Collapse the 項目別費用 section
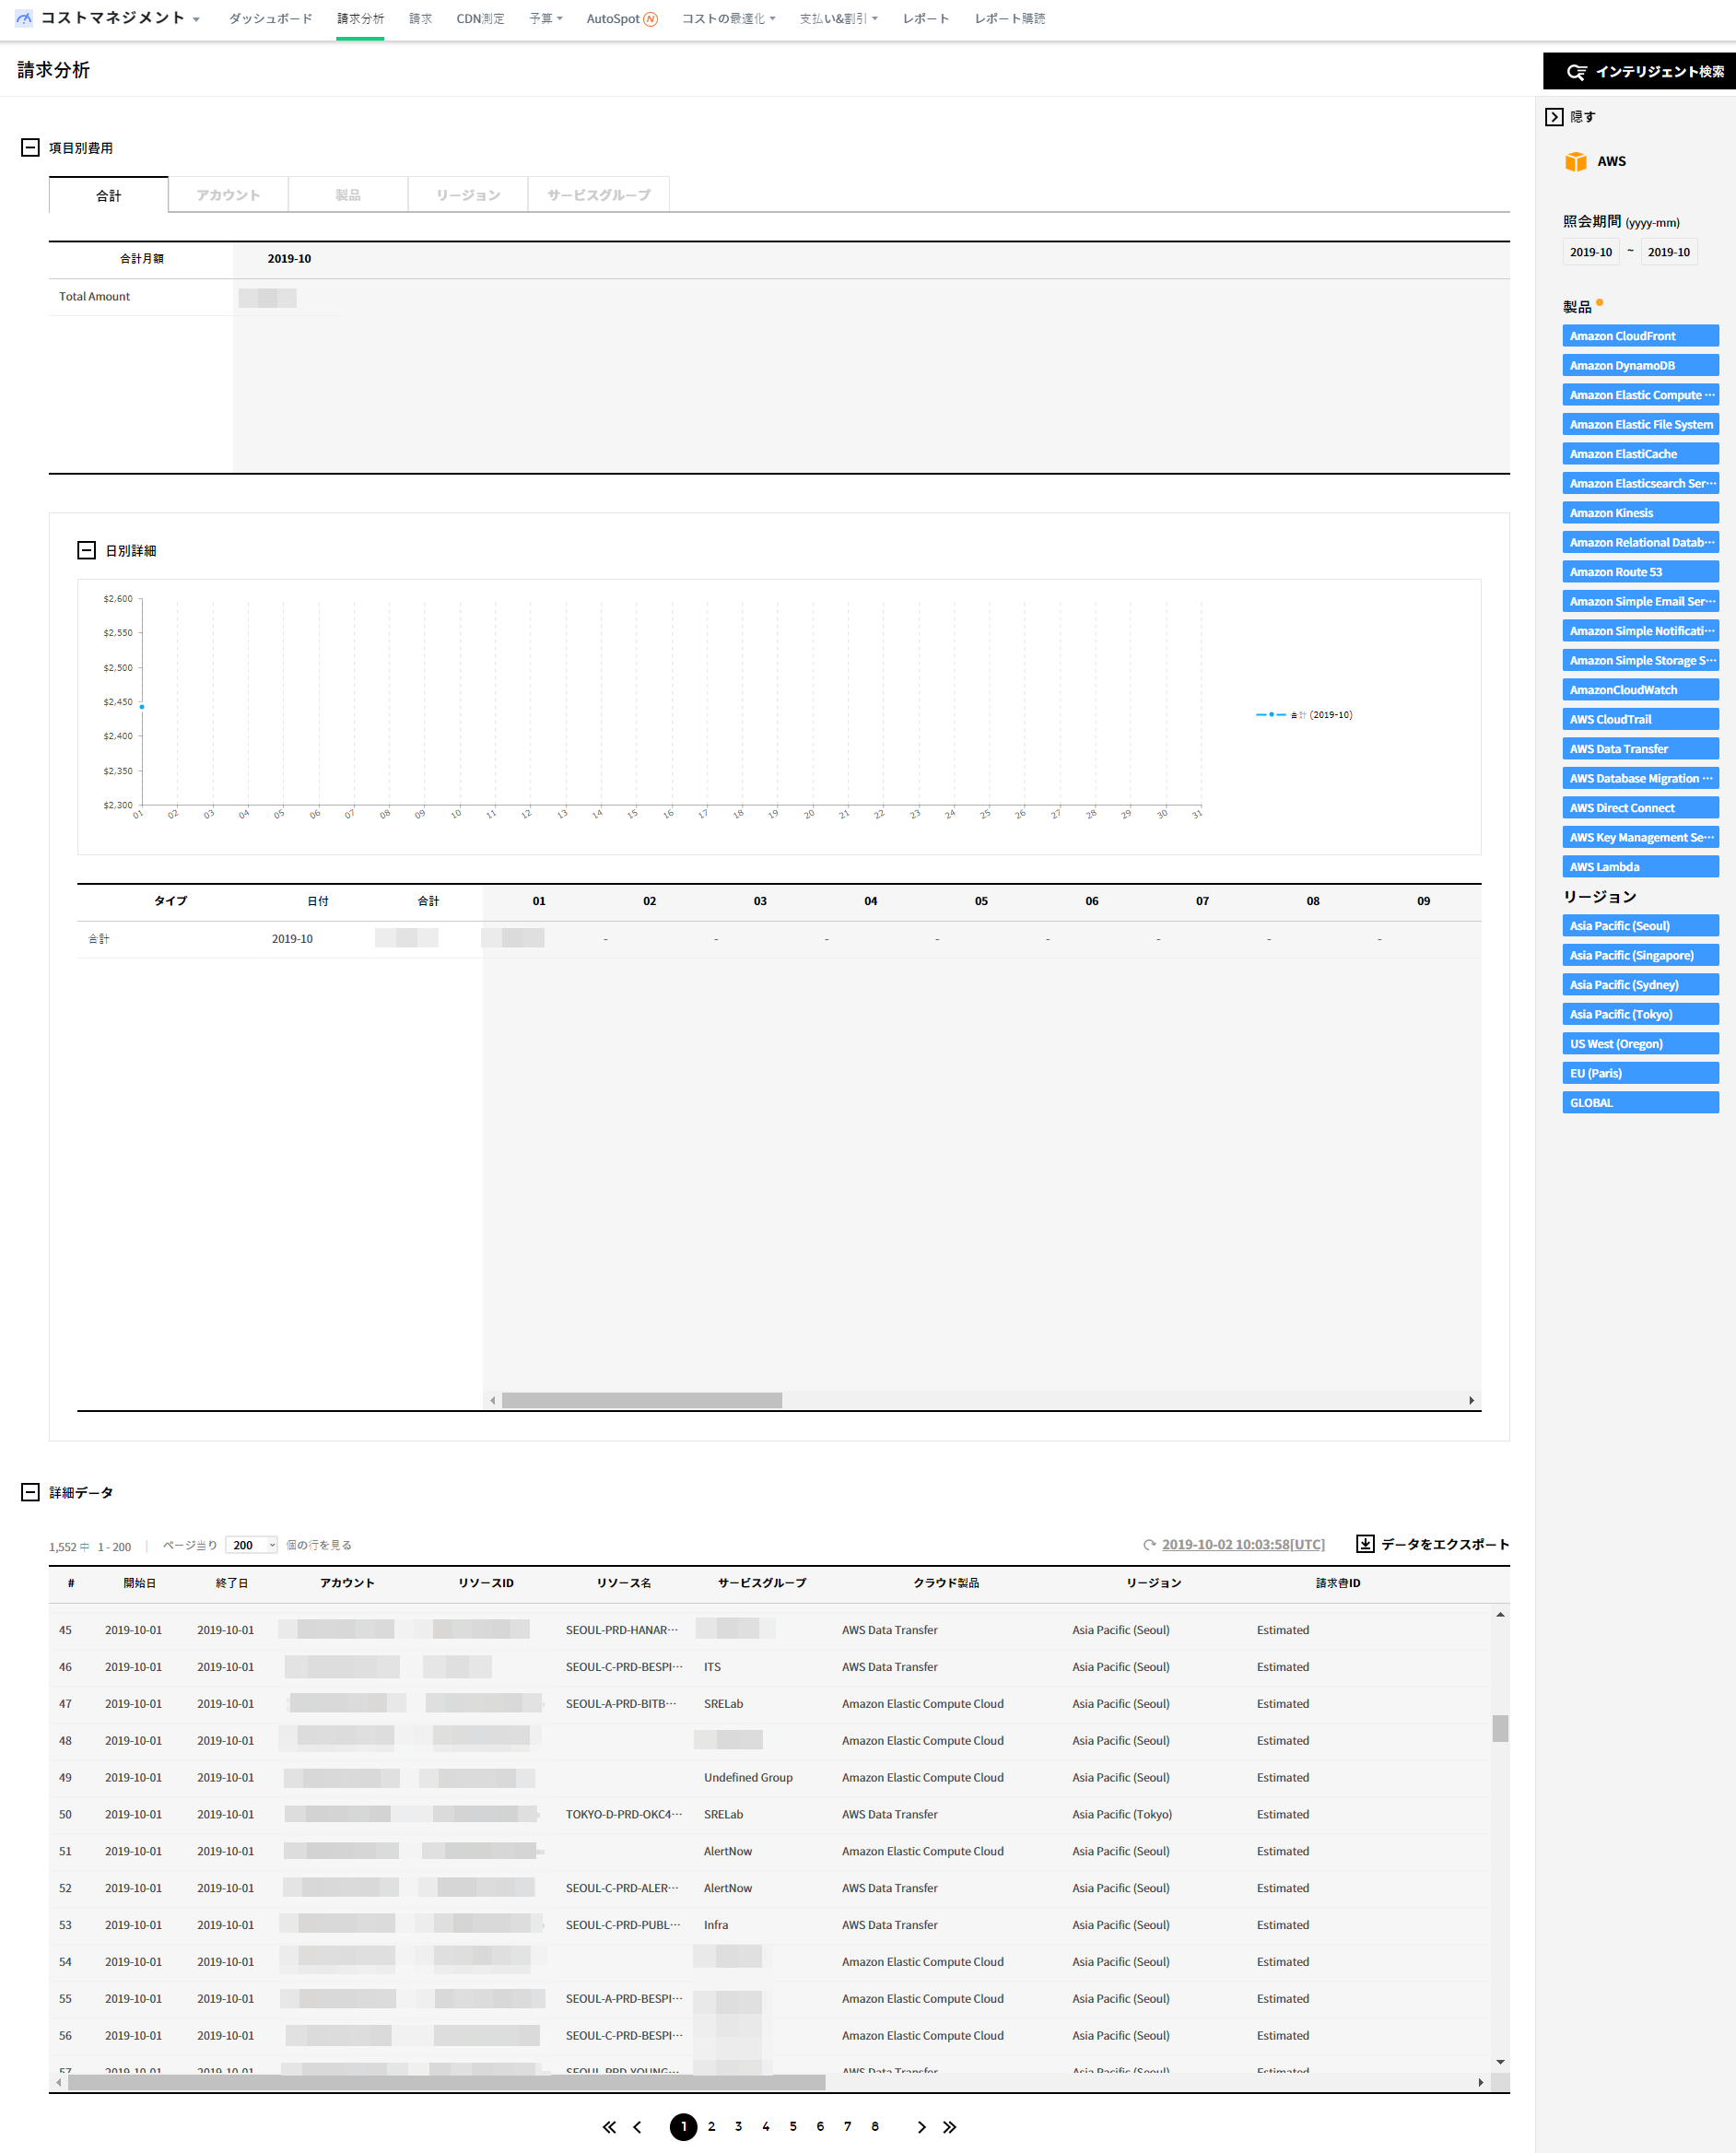1736x2153 pixels. pos(30,148)
